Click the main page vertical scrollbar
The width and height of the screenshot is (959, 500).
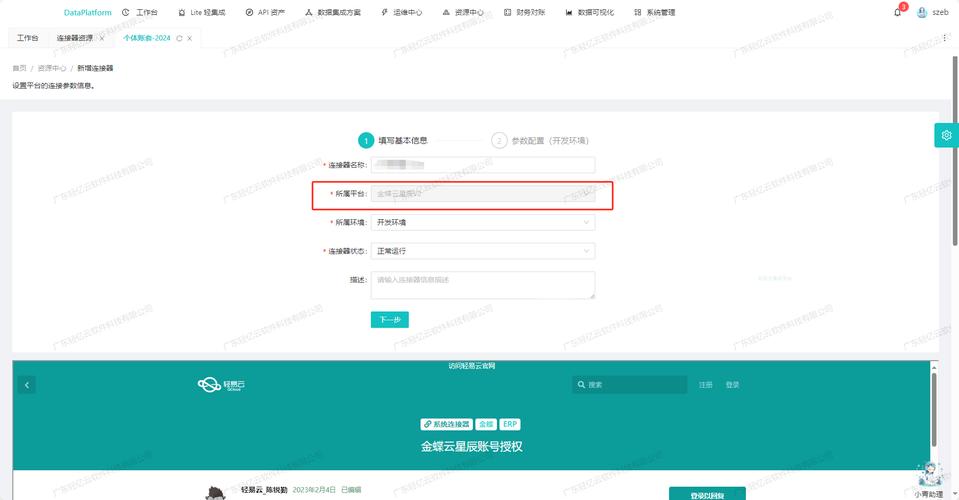click(x=955, y=151)
